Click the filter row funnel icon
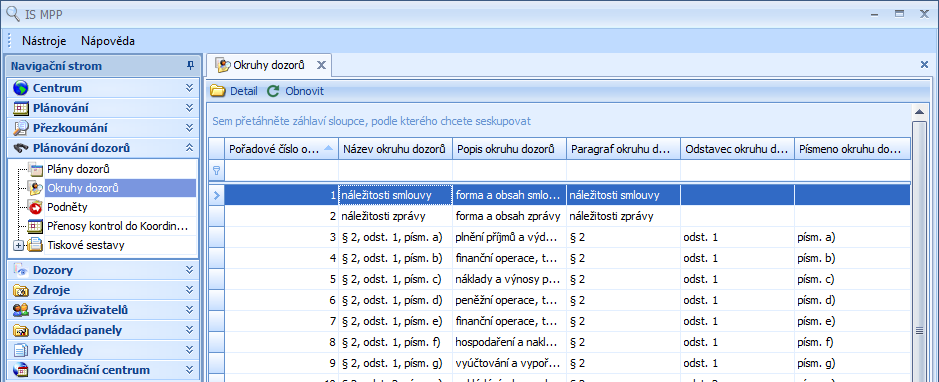The width and height of the screenshot is (939, 382). [x=216, y=171]
